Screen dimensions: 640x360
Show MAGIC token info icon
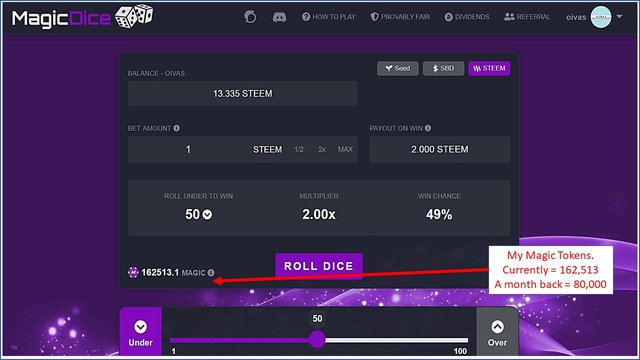[x=211, y=273]
